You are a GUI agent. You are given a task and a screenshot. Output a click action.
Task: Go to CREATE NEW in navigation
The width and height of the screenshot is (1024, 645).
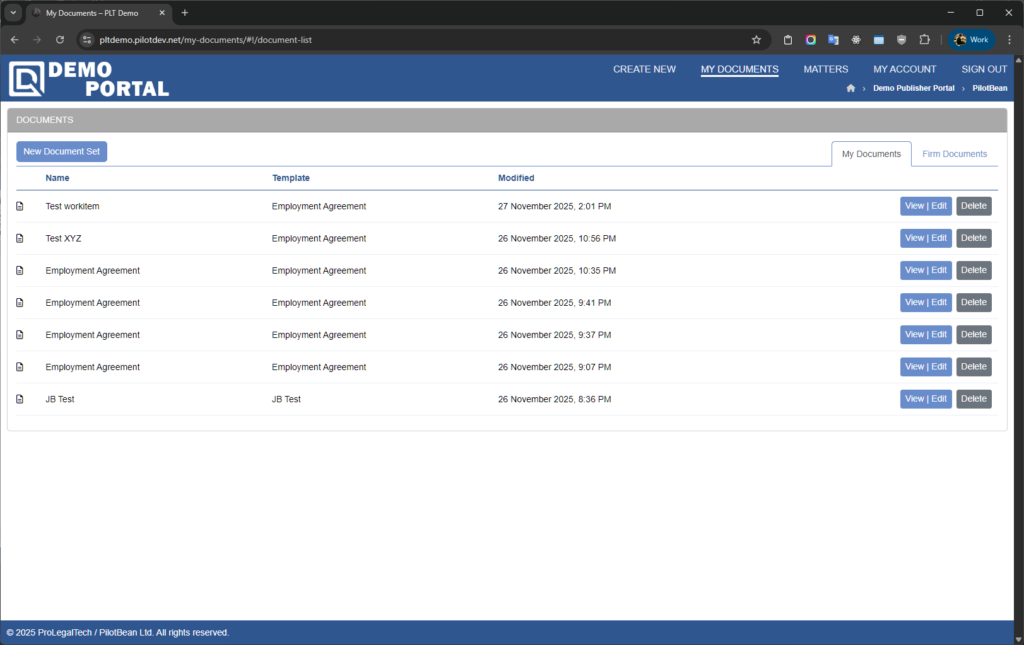click(x=644, y=69)
